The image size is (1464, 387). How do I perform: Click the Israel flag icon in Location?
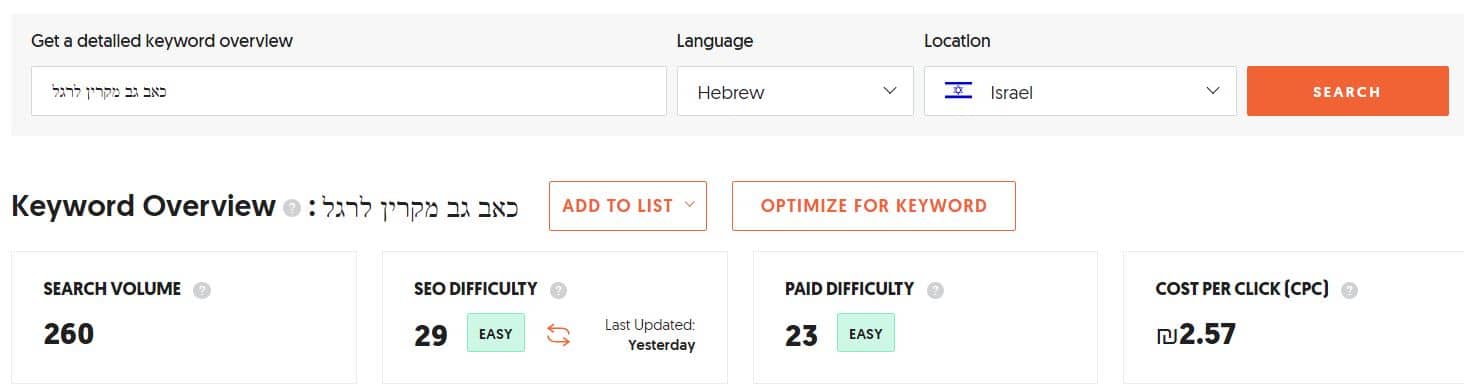tap(958, 91)
